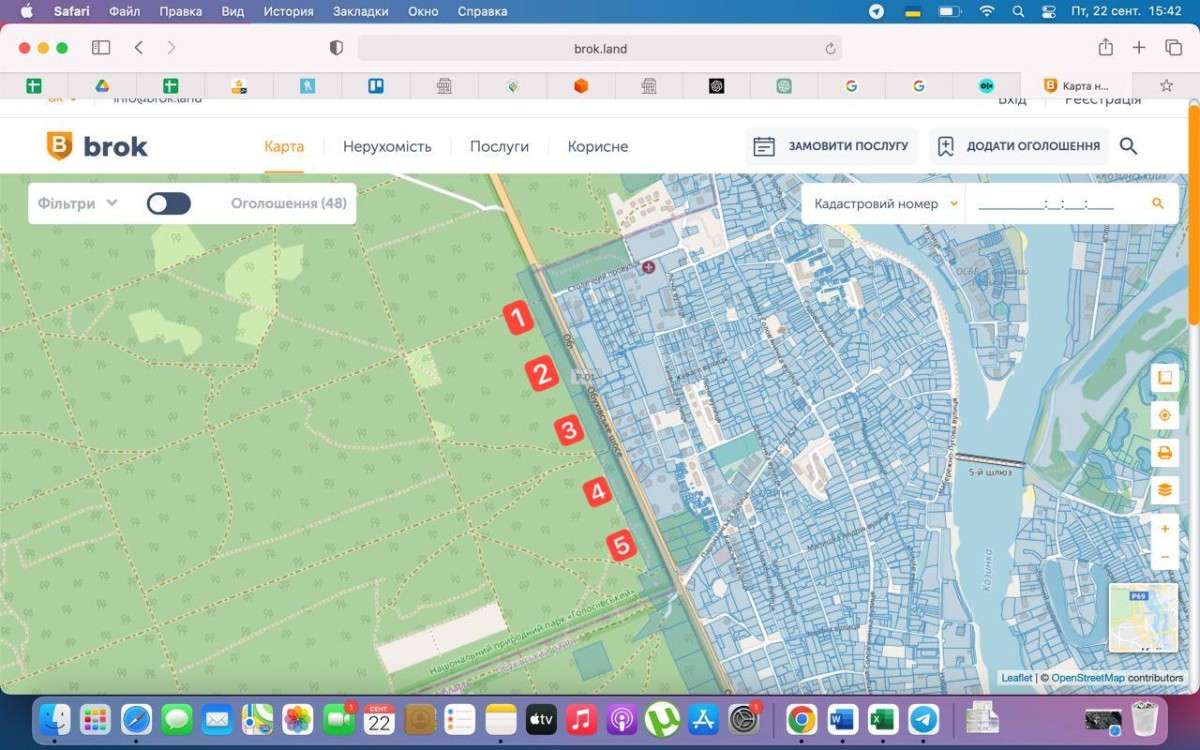Open the Послуги menu item

[499, 147]
